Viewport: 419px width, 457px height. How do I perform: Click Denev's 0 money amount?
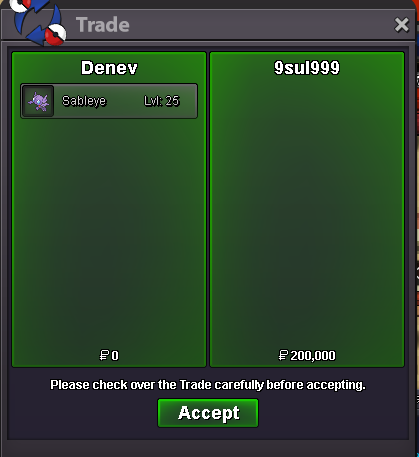(115, 355)
